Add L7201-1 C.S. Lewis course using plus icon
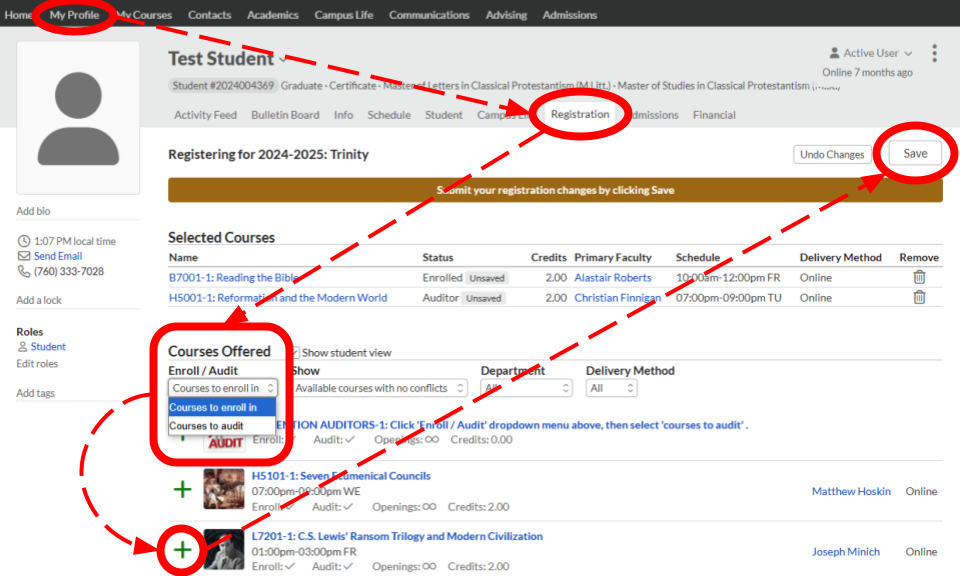Viewport: 960px width, 576px height. tap(183, 550)
